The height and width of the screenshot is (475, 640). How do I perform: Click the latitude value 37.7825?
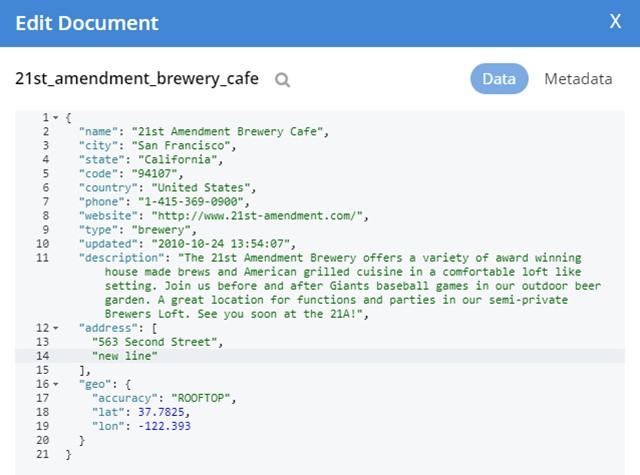coord(161,412)
